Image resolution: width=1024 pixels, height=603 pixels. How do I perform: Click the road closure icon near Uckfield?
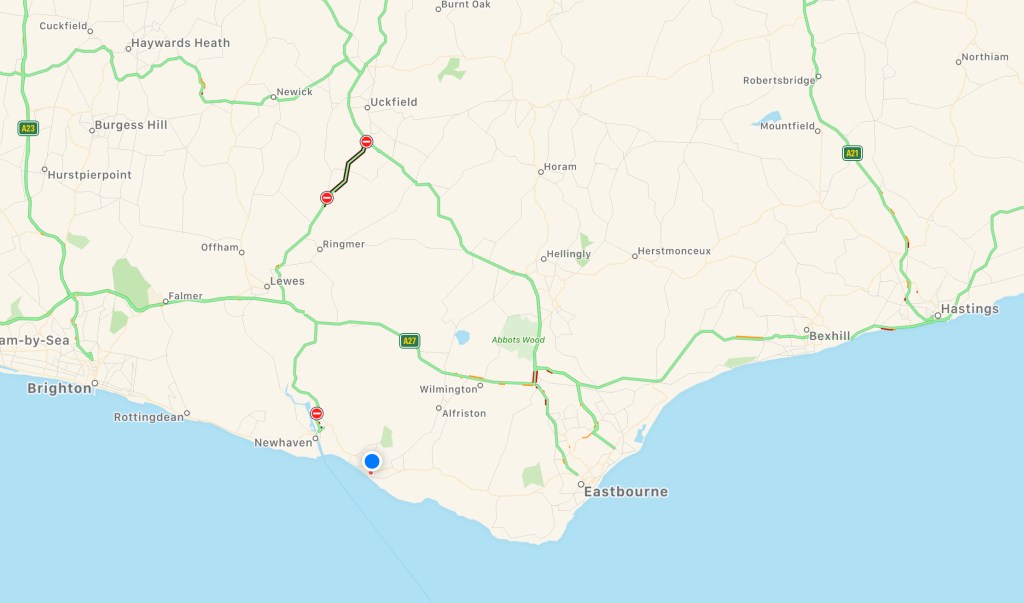tap(366, 142)
